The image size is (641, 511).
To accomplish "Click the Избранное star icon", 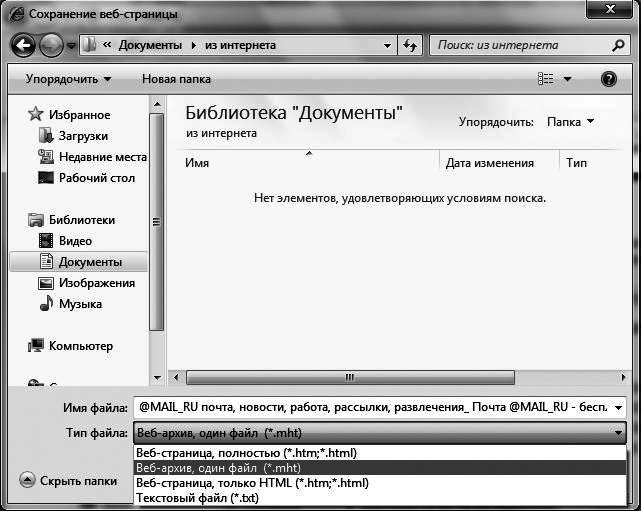I will click(36, 114).
